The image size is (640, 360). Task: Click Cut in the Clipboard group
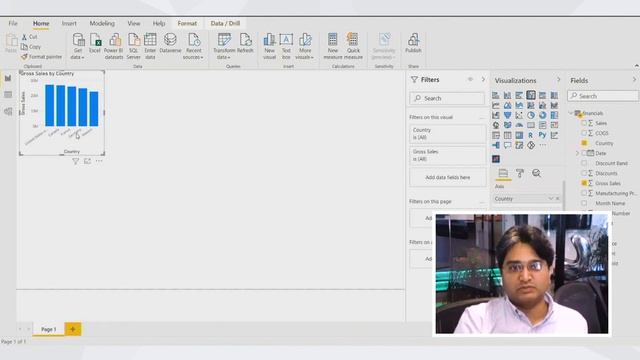tap(29, 37)
